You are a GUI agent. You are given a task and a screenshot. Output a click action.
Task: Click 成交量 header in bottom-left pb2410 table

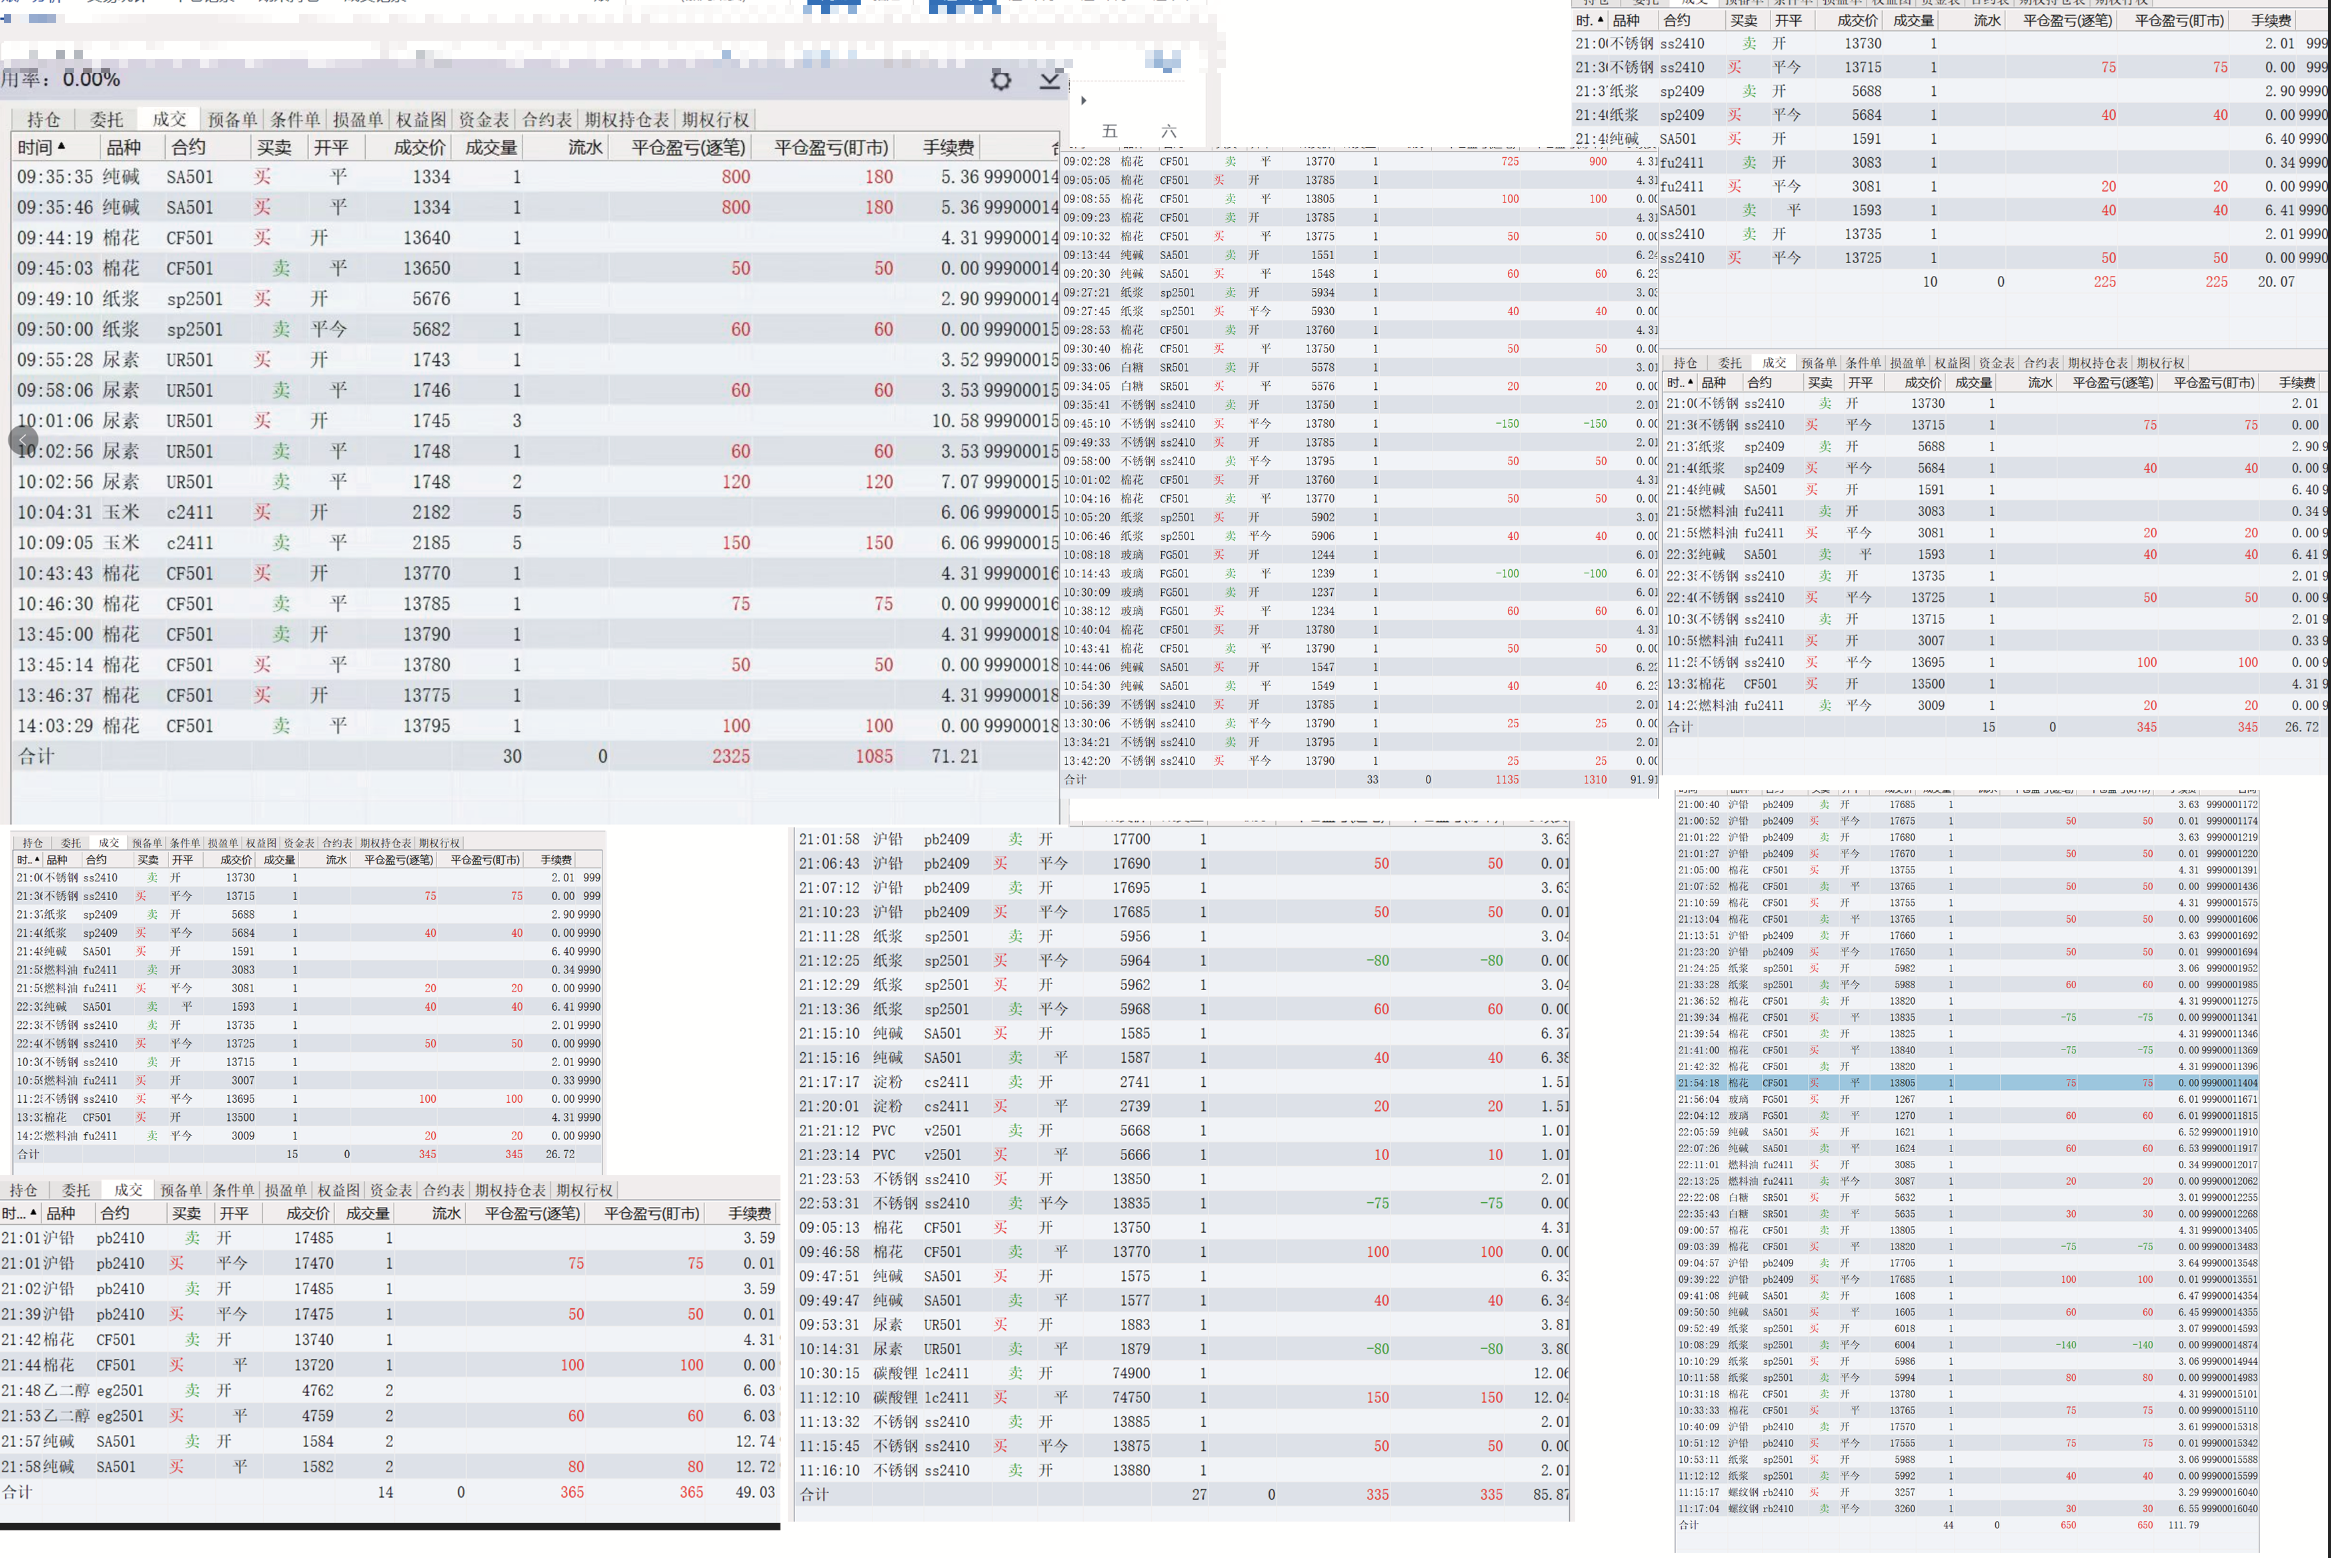(367, 1213)
